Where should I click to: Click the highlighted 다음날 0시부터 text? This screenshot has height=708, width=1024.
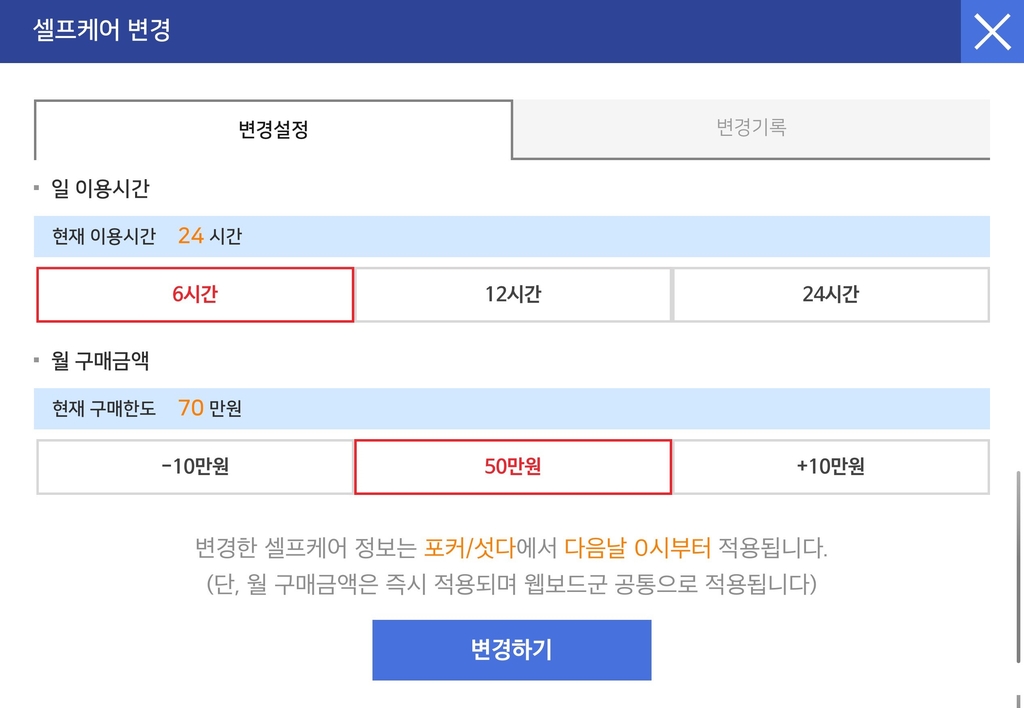pos(638,548)
